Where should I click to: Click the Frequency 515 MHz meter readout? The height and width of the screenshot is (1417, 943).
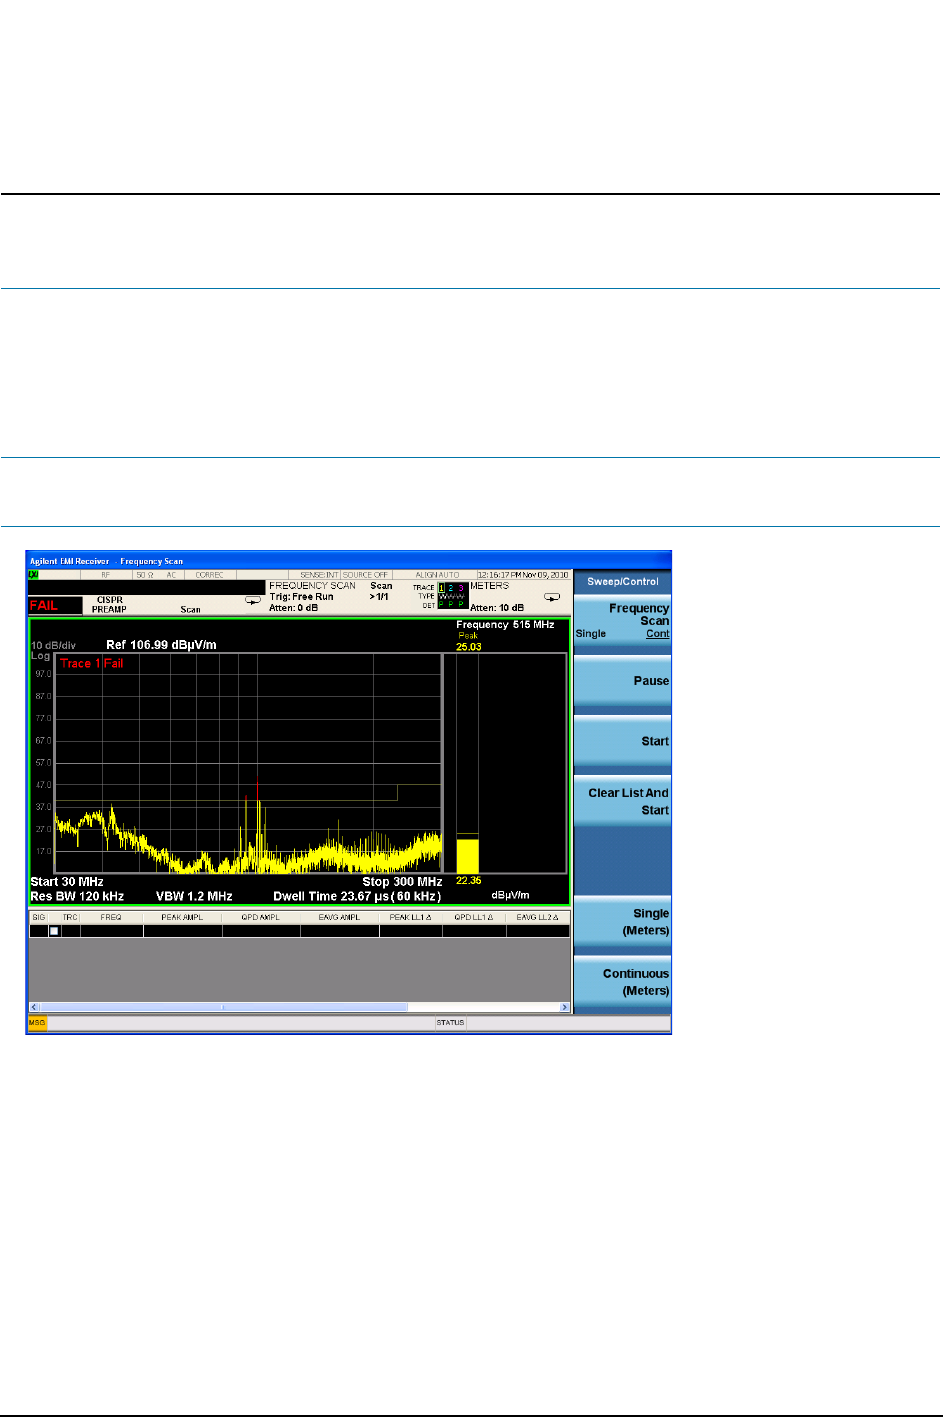(505, 625)
